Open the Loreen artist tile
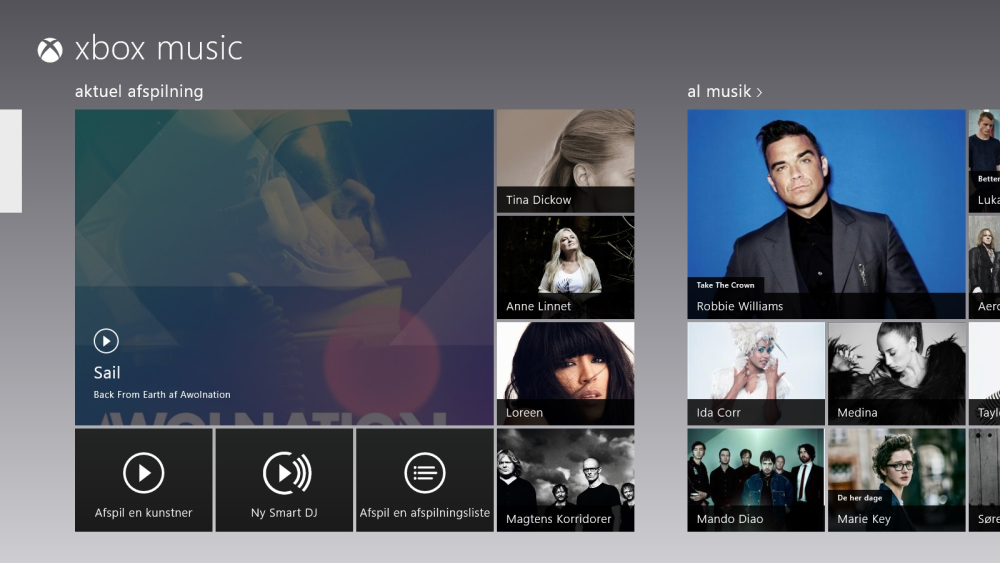This screenshot has height=563, width=1000. pyautogui.click(x=566, y=374)
